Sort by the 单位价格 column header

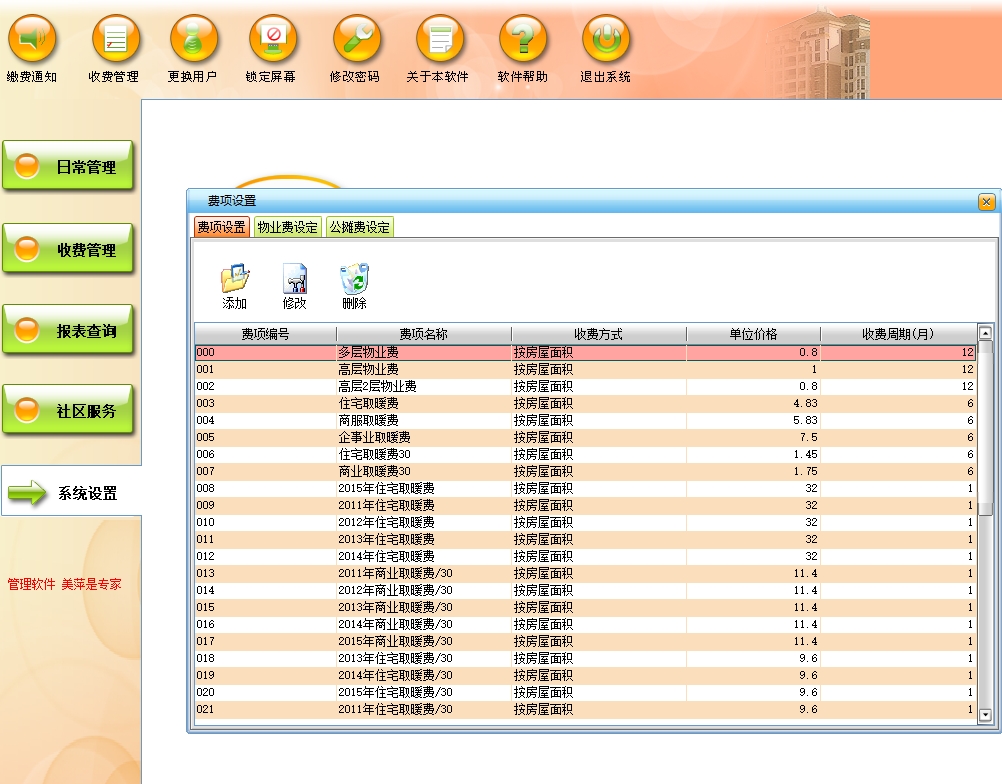point(753,334)
